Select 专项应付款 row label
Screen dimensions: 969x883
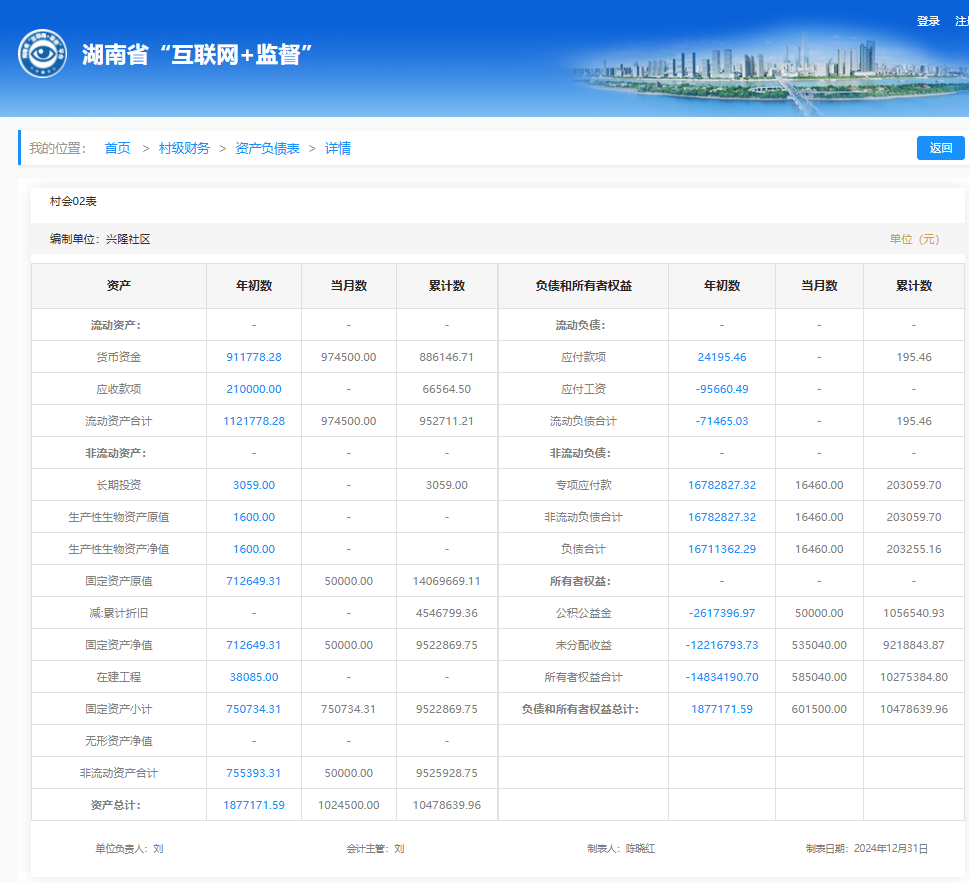pos(583,485)
